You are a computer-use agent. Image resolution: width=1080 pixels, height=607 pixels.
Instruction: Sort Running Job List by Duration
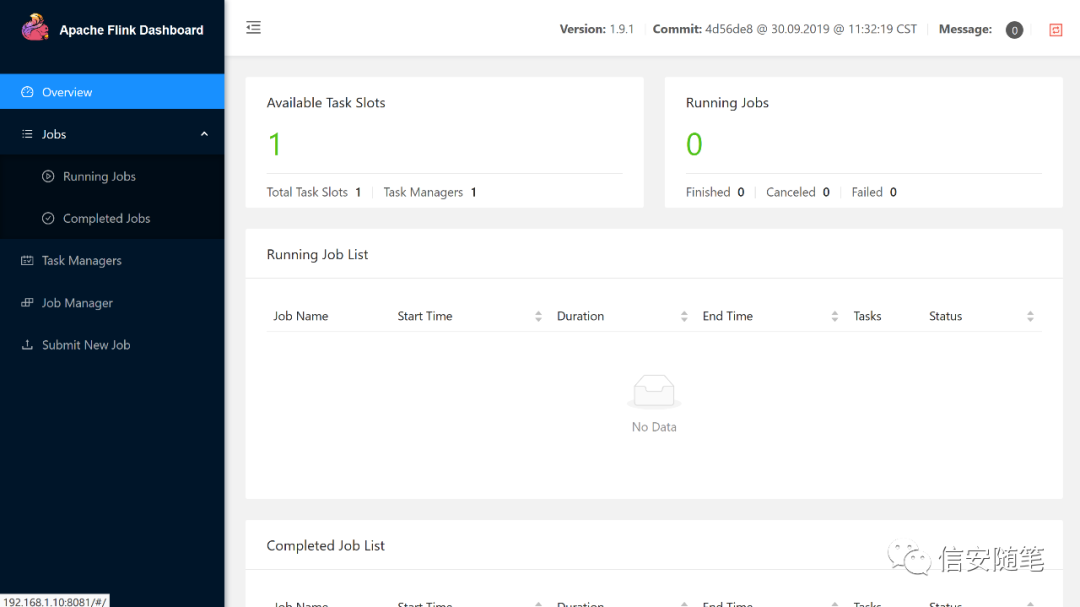pos(684,316)
